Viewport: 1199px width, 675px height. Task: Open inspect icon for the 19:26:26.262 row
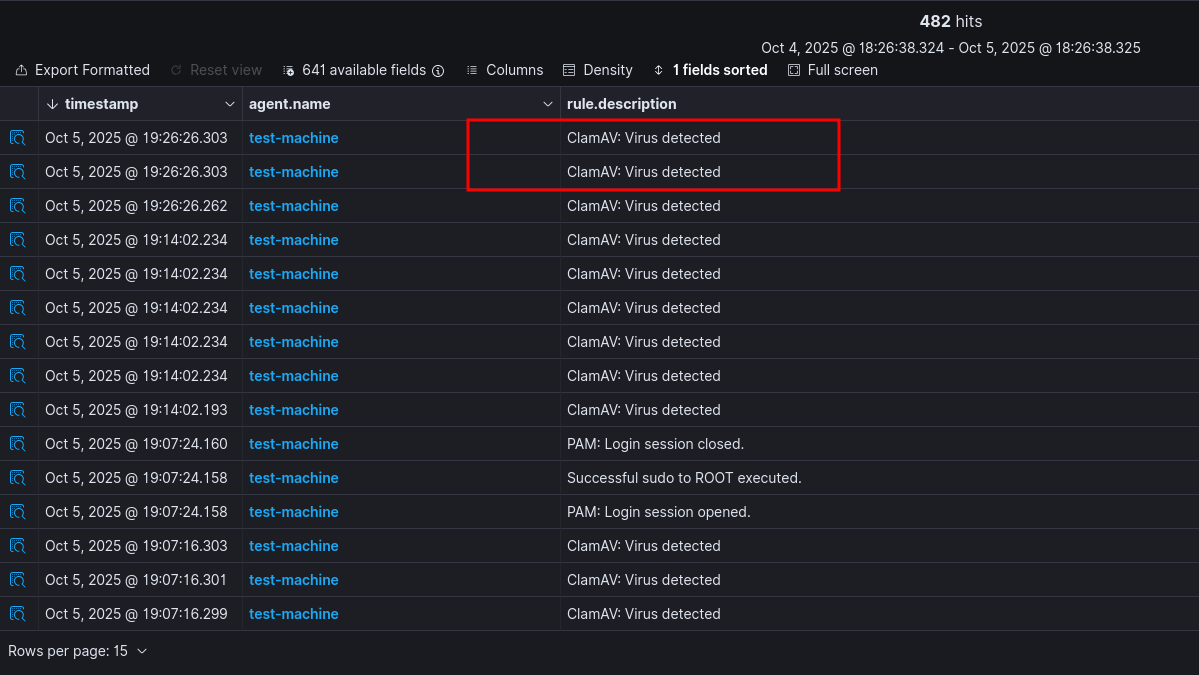tap(18, 206)
